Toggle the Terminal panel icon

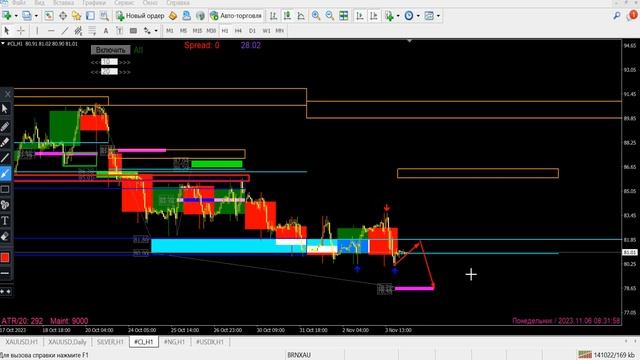point(90,16)
